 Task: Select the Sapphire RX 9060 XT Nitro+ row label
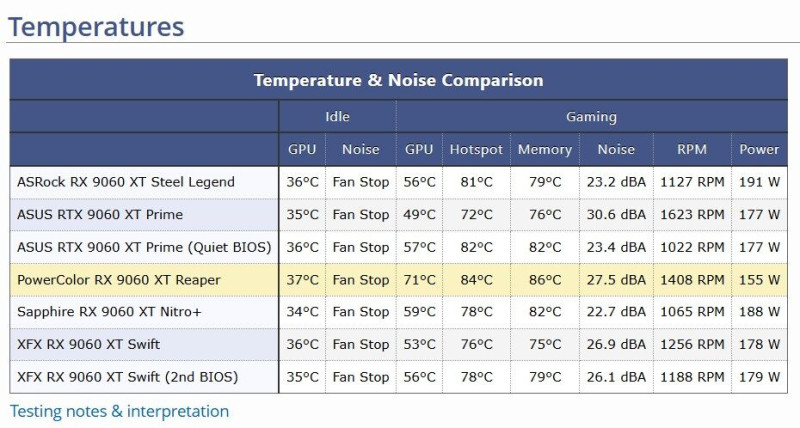pyautogui.click(x=109, y=312)
